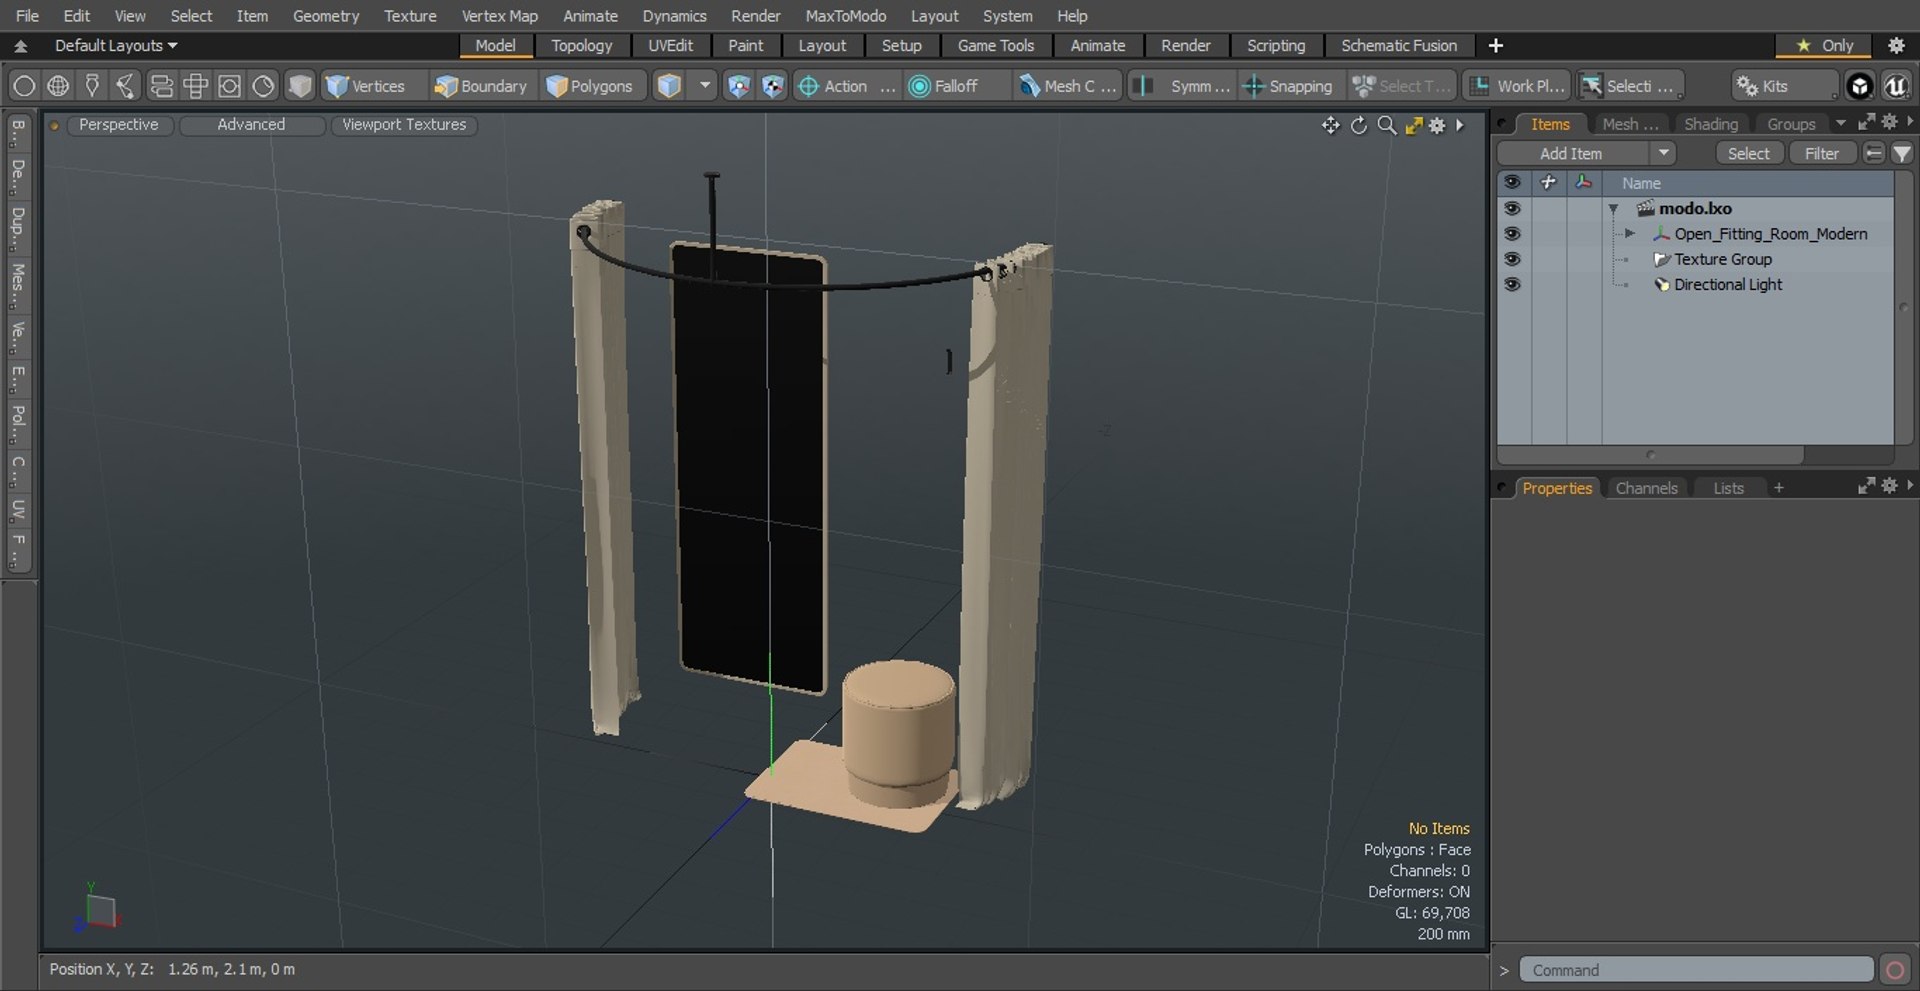Expand the Open_Fitting_Room_Modern tree node

point(1630,233)
